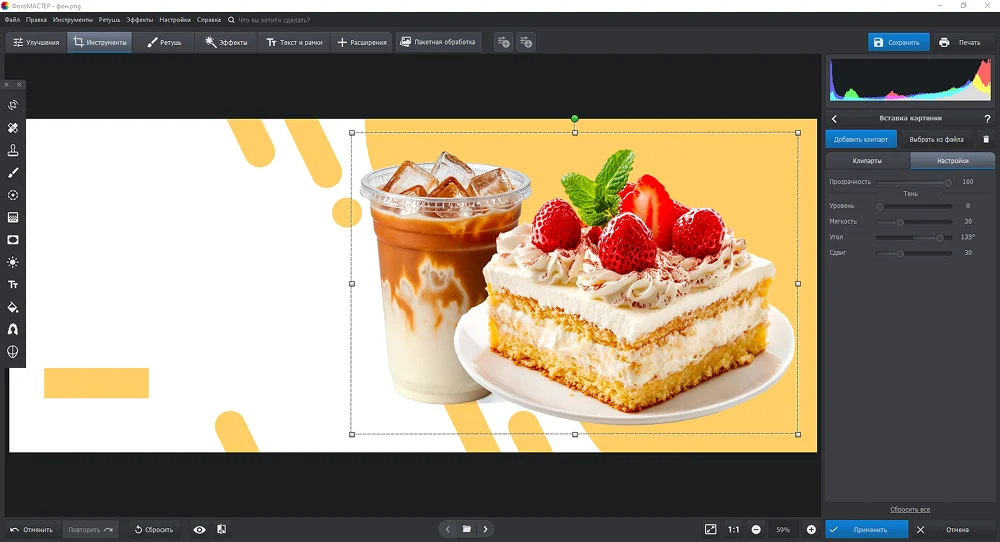Click the green rotation handle above clipart
This screenshot has width=1000, height=542.
pyautogui.click(x=574, y=118)
